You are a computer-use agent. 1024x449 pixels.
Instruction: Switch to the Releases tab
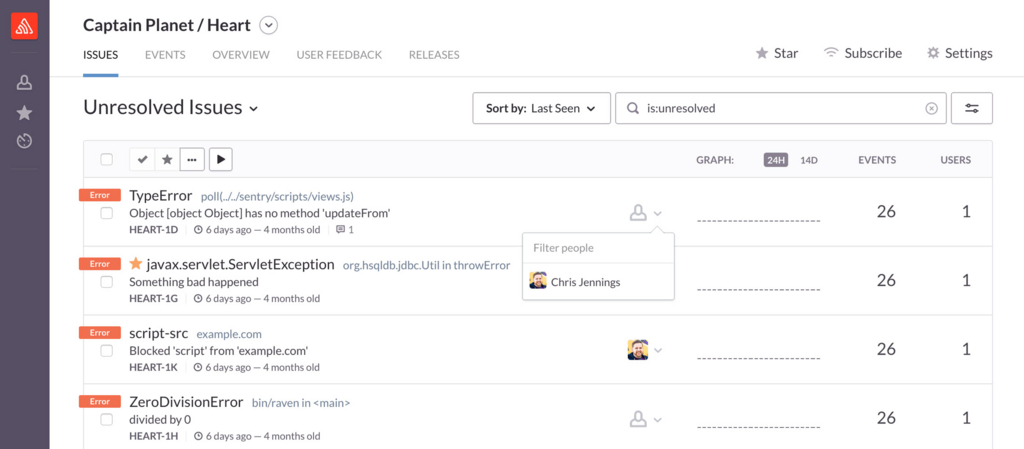434,55
